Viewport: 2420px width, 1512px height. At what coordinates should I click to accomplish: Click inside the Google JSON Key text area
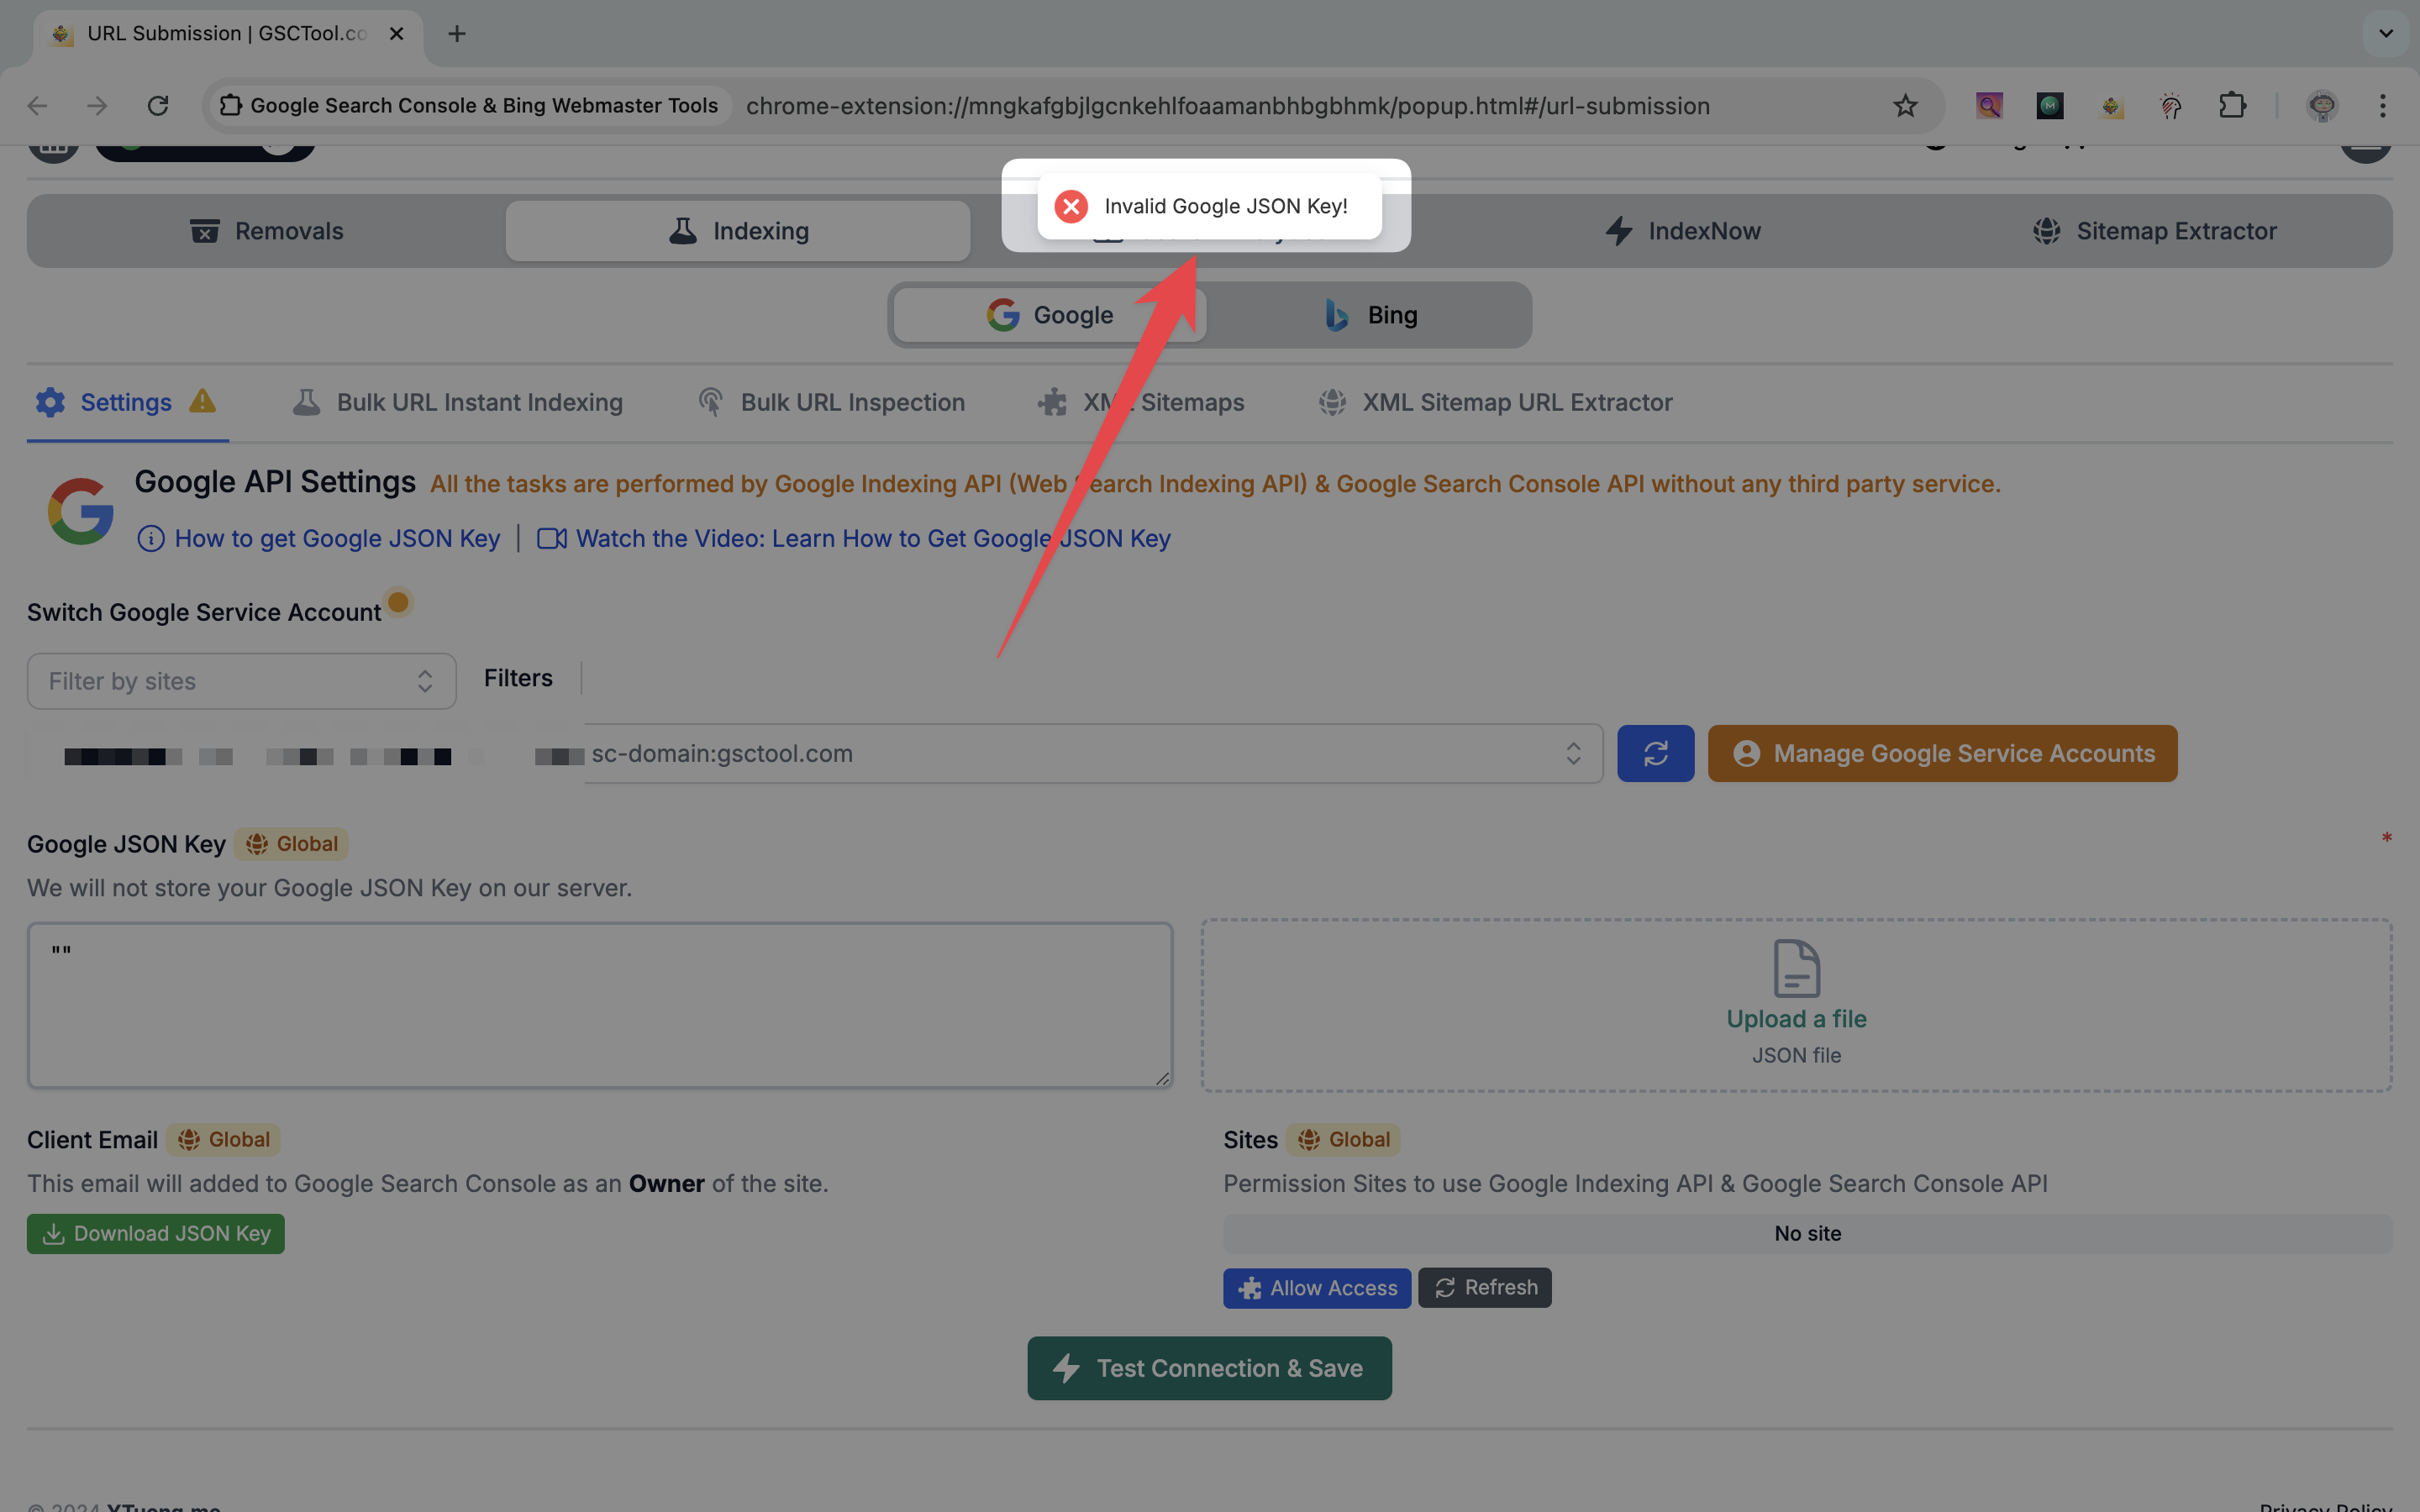(598, 1005)
